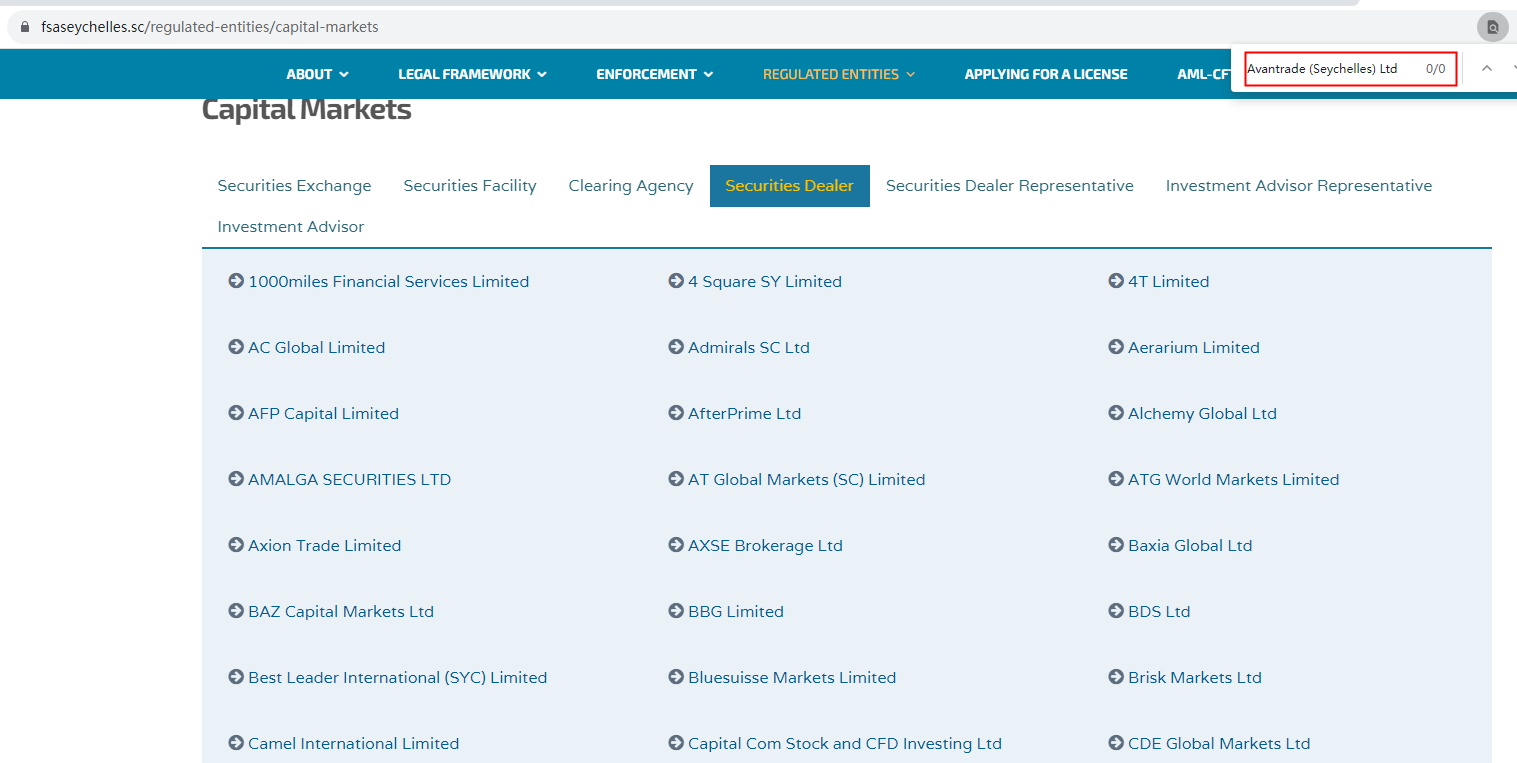
Task: Open the Investment Advisor tab
Action: click(291, 227)
